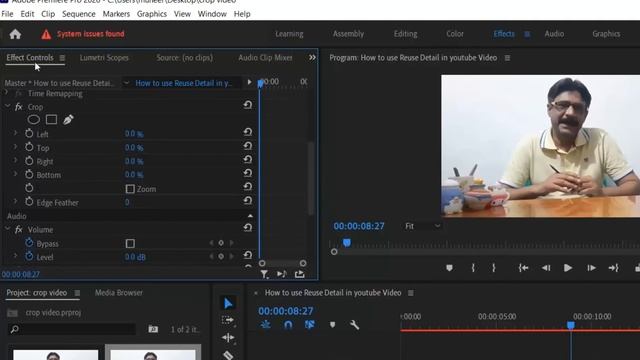The width and height of the screenshot is (640, 360).
Task: Toggle animation stopwatch for Right
Action: 29,161
